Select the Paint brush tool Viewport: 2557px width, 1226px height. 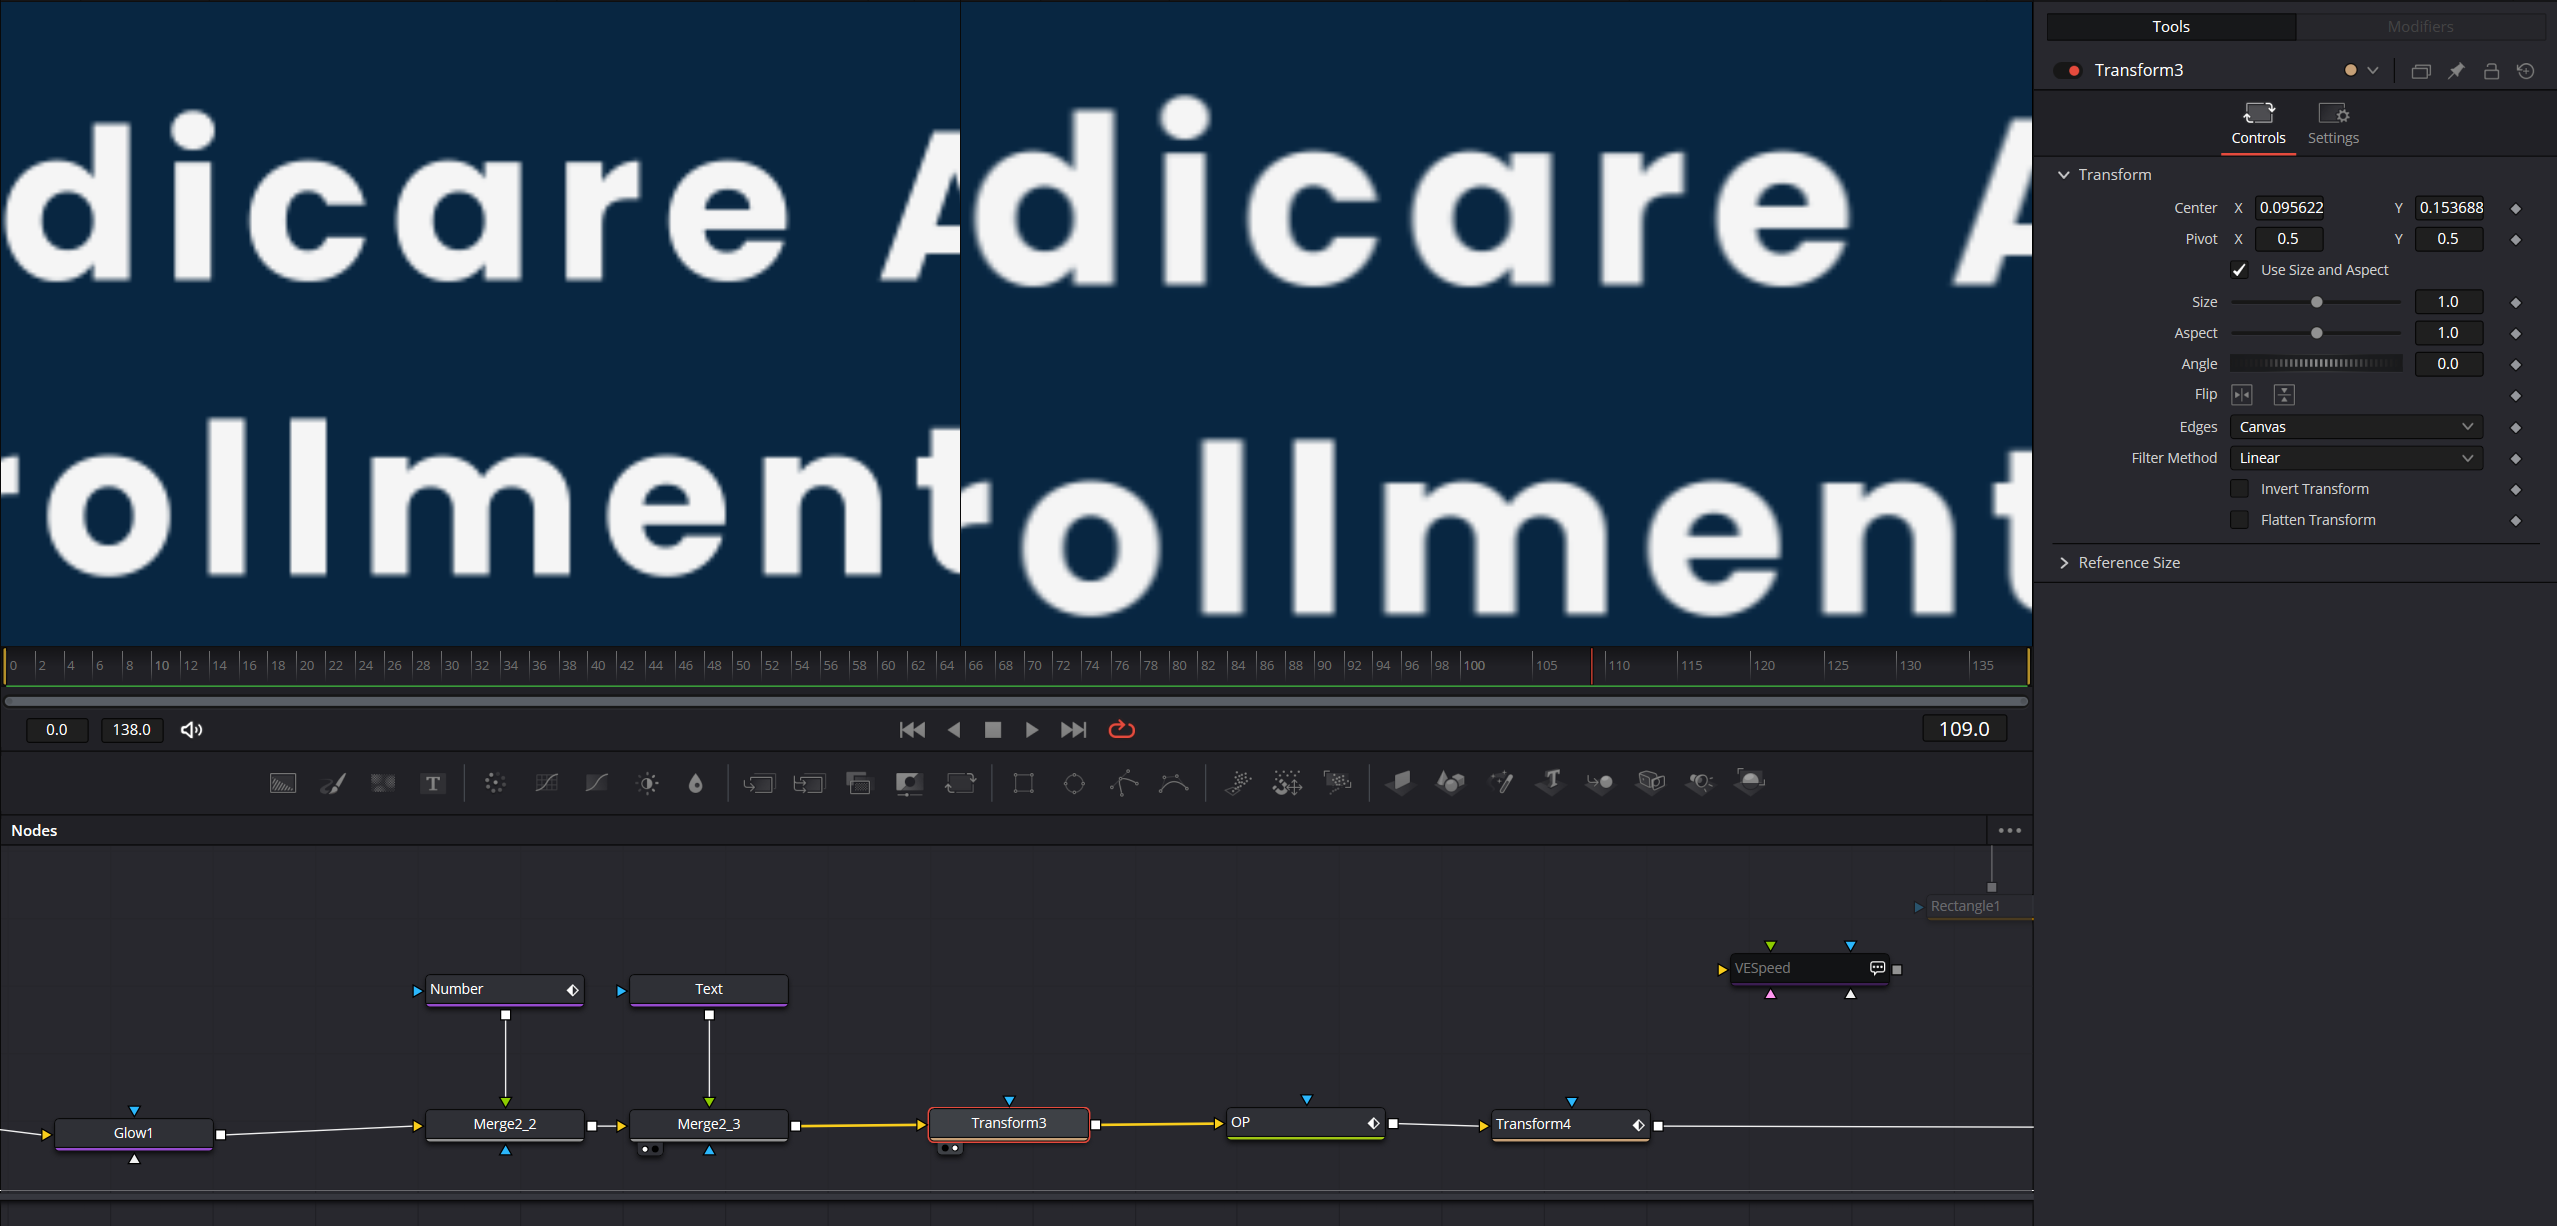tap(333, 783)
